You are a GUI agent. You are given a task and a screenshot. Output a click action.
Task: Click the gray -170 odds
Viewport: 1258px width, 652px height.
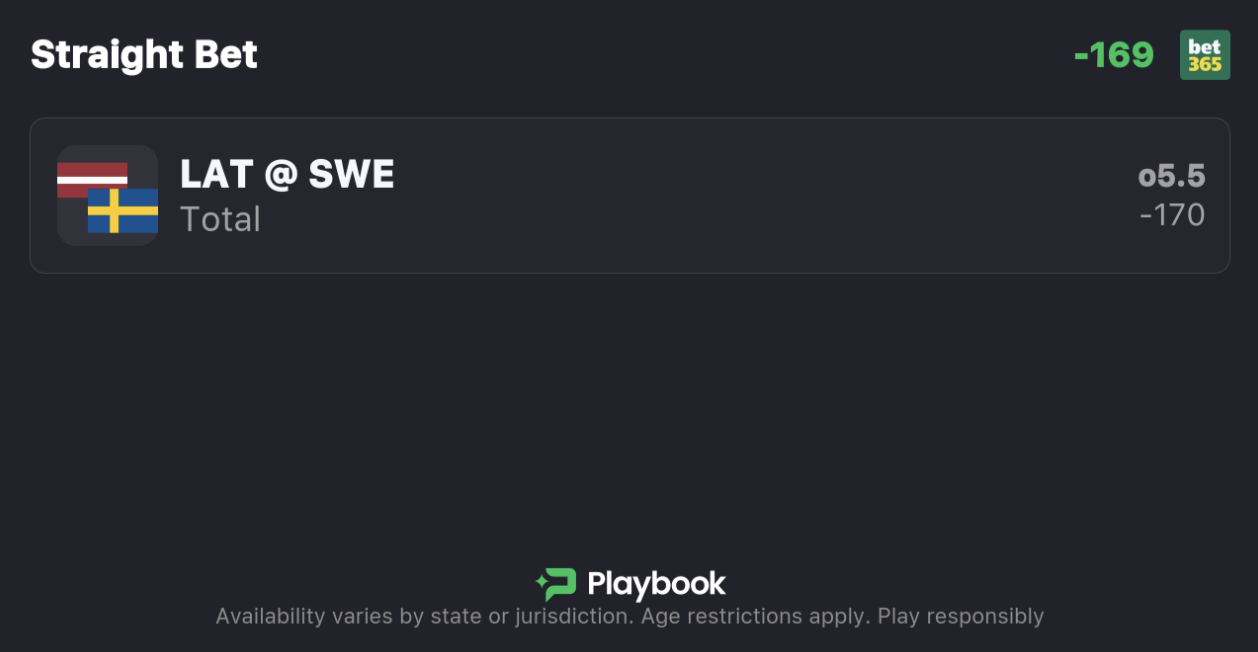click(1172, 215)
